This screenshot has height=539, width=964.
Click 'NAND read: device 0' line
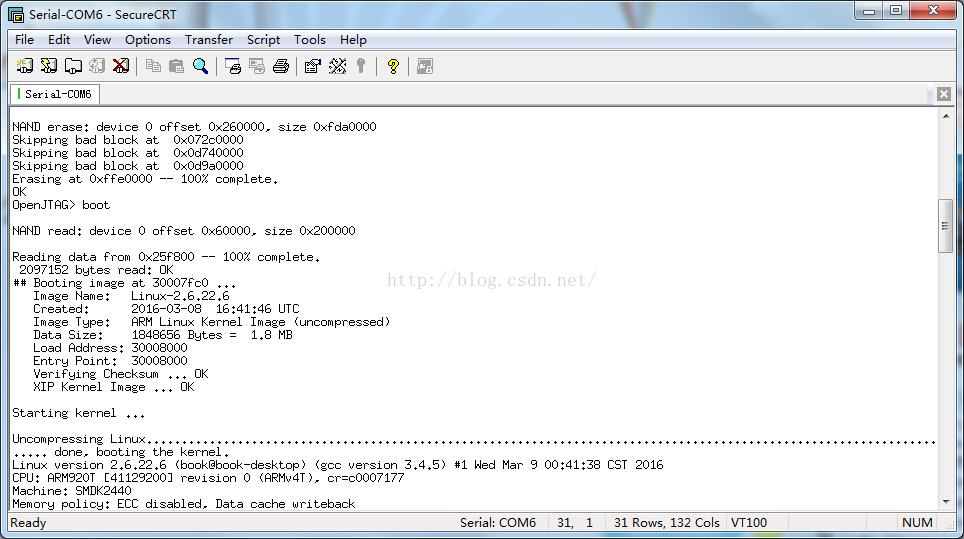[184, 231]
